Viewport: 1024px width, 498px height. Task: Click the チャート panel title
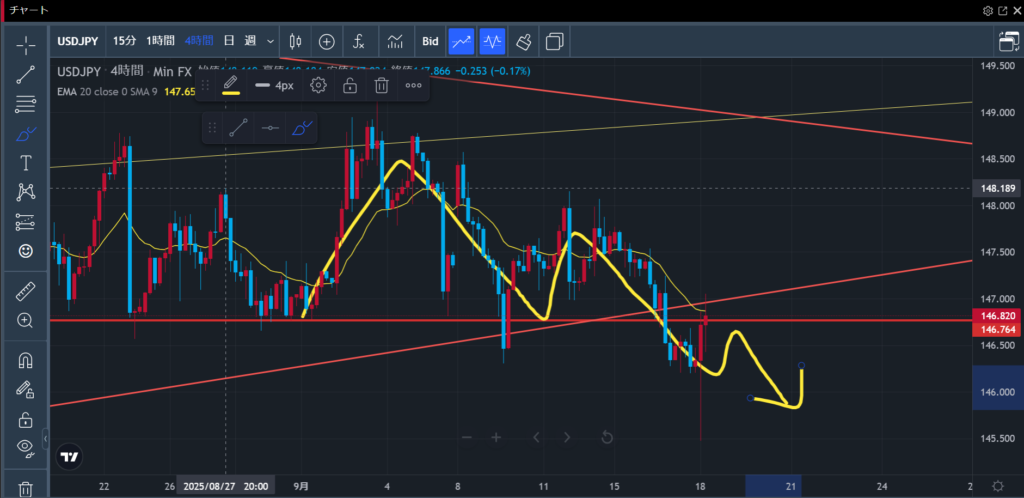click(x=28, y=11)
